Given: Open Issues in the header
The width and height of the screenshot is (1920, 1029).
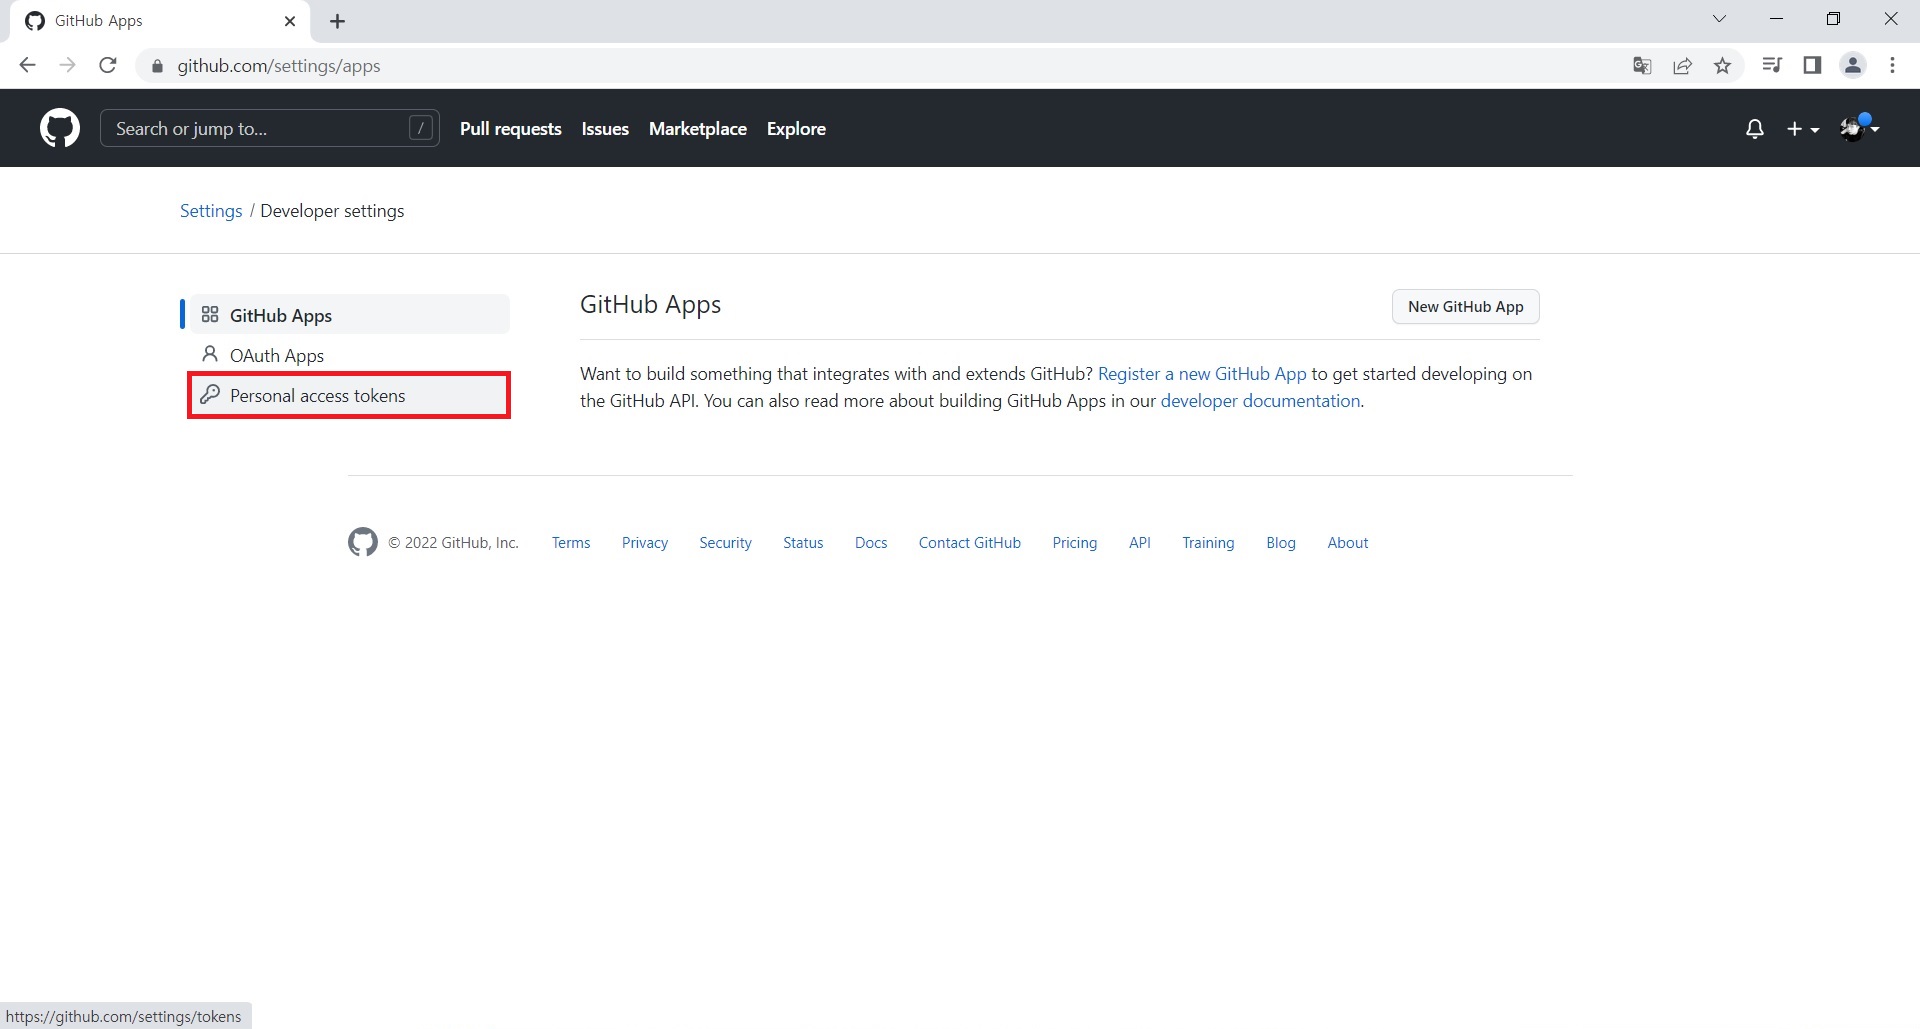Looking at the screenshot, I should [605, 129].
